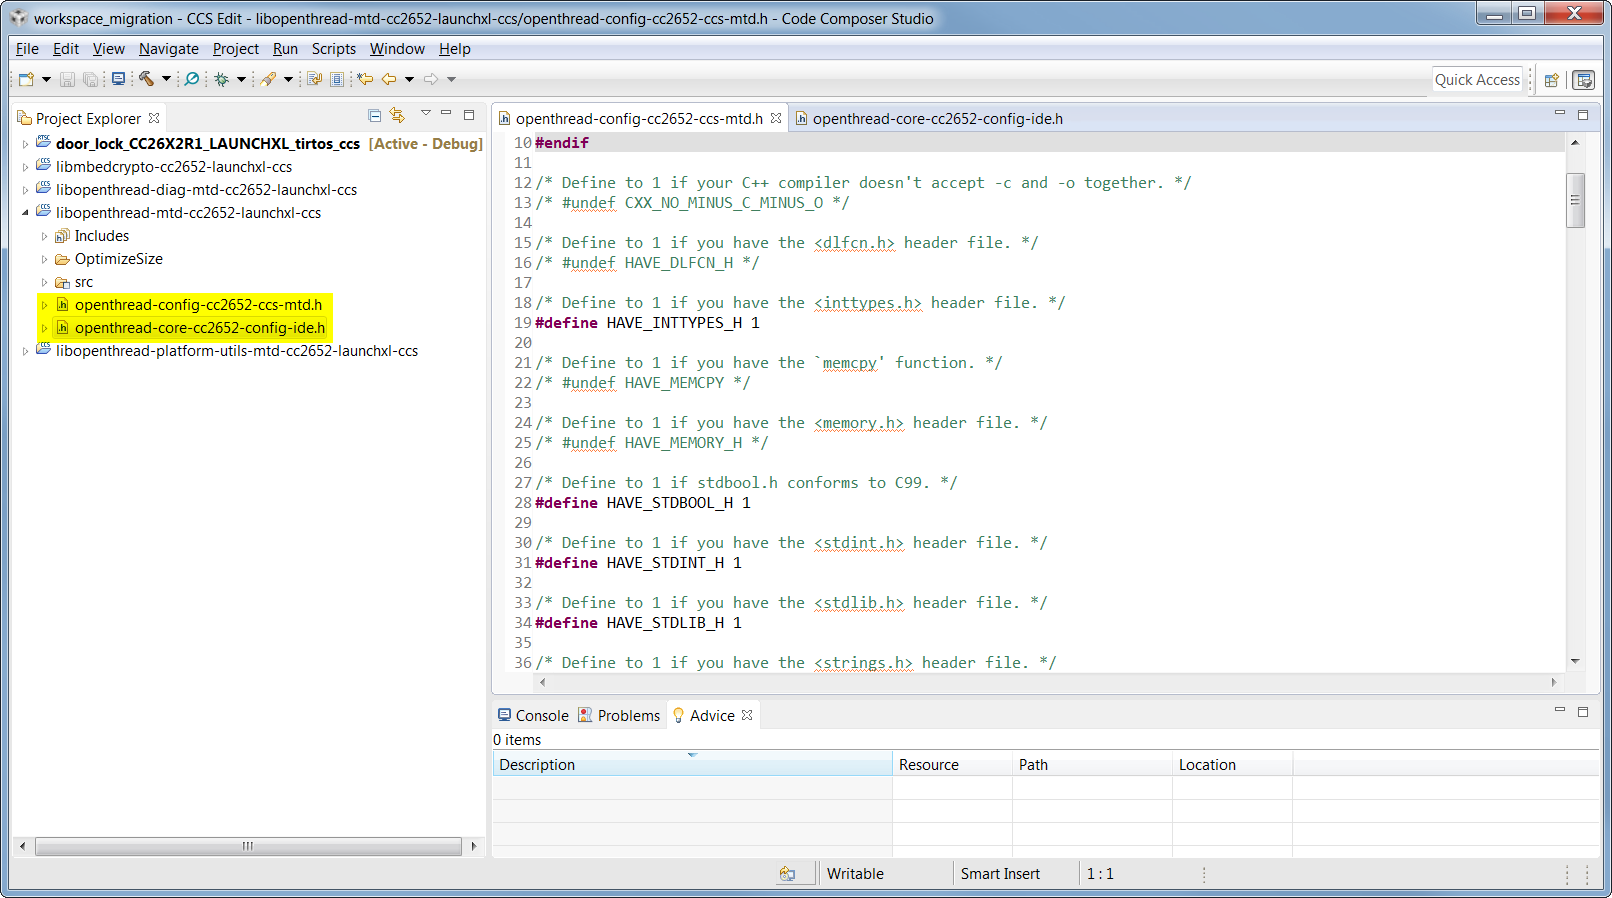Image resolution: width=1612 pixels, height=898 pixels.
Task: Select openthread-core-cc2652-config-ide.h in tree
Action: tap(200, 328)
